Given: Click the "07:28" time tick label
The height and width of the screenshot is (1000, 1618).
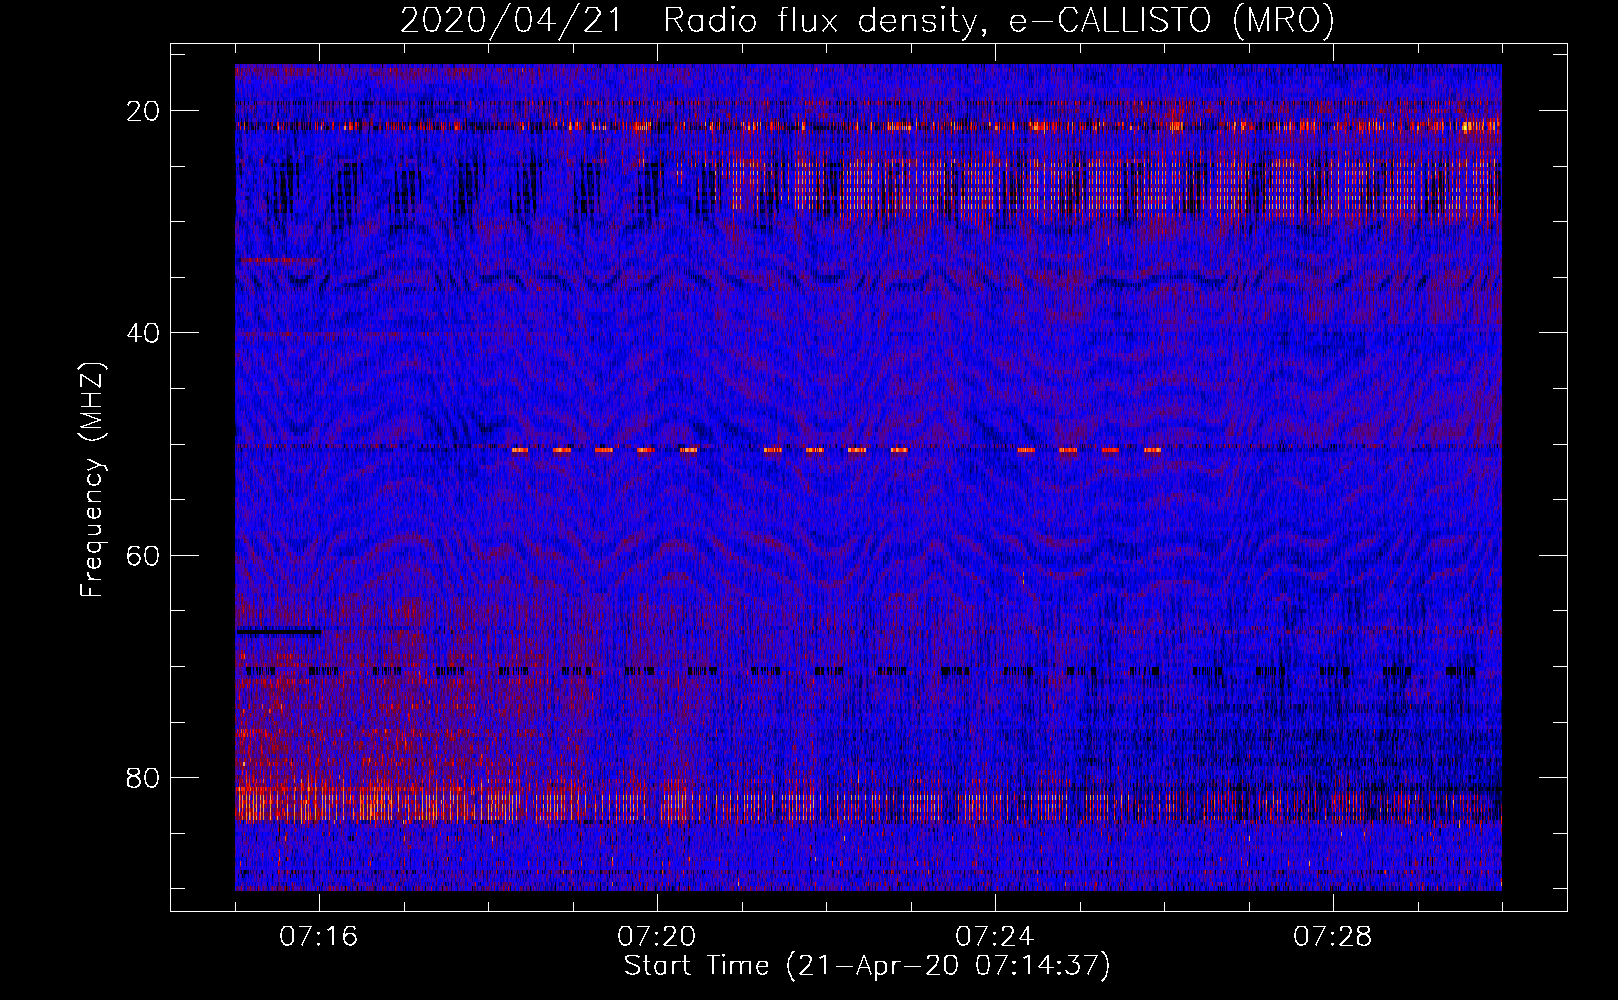Looking at the screenshot, I should [x=1333, y=937].
